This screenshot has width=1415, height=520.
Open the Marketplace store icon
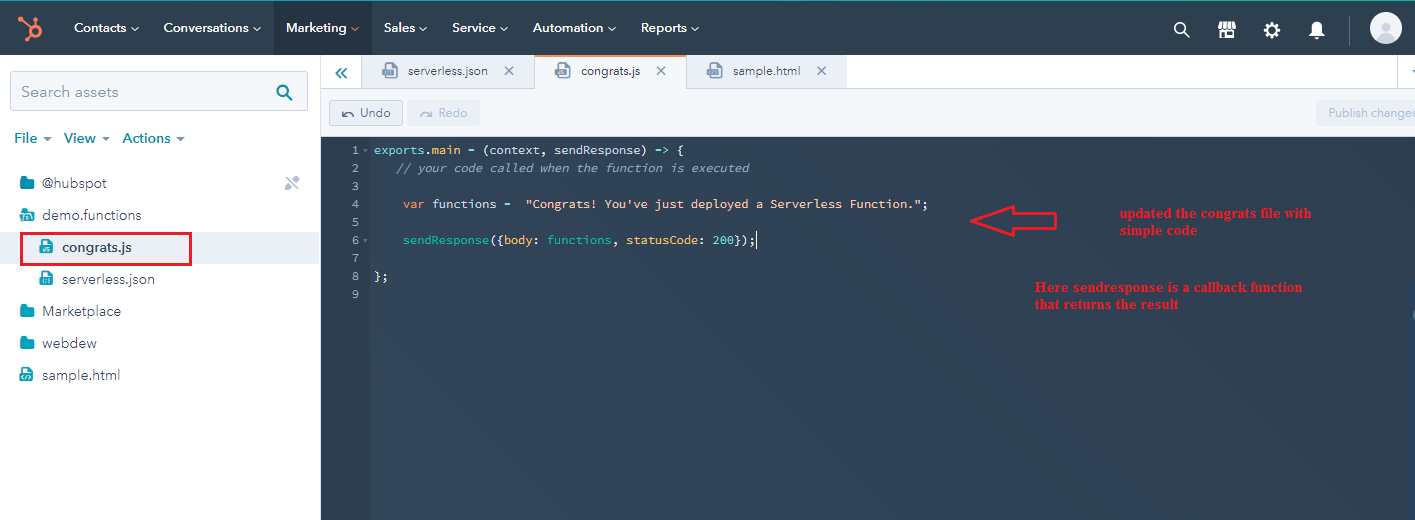coord(1226,30)
